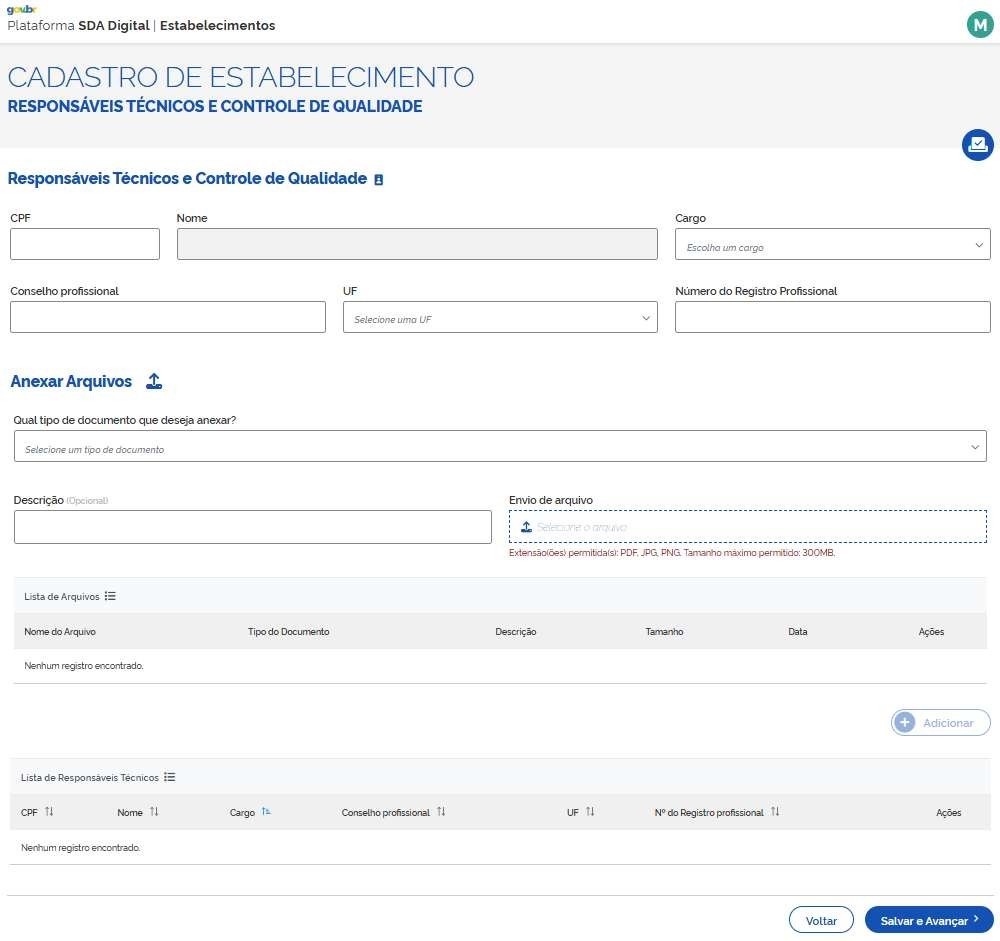1000x941 pixels.
Task: Click the Voltar button
Action: (x=820, y=920)
